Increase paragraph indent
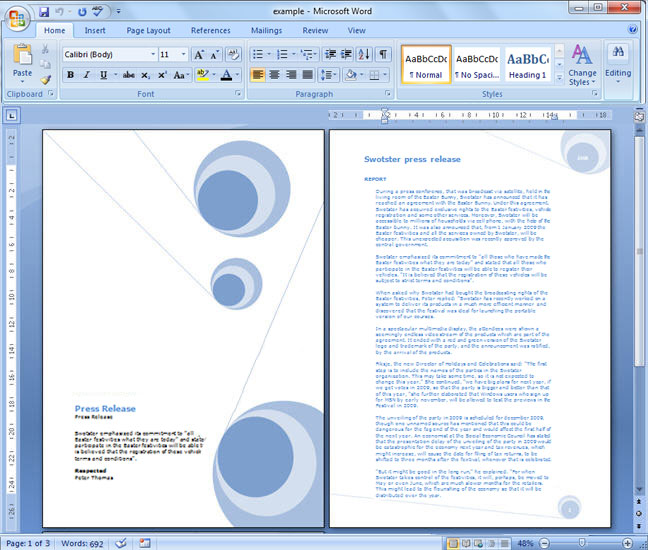Screen dimensions: 648x550 (x=346, y=54)
